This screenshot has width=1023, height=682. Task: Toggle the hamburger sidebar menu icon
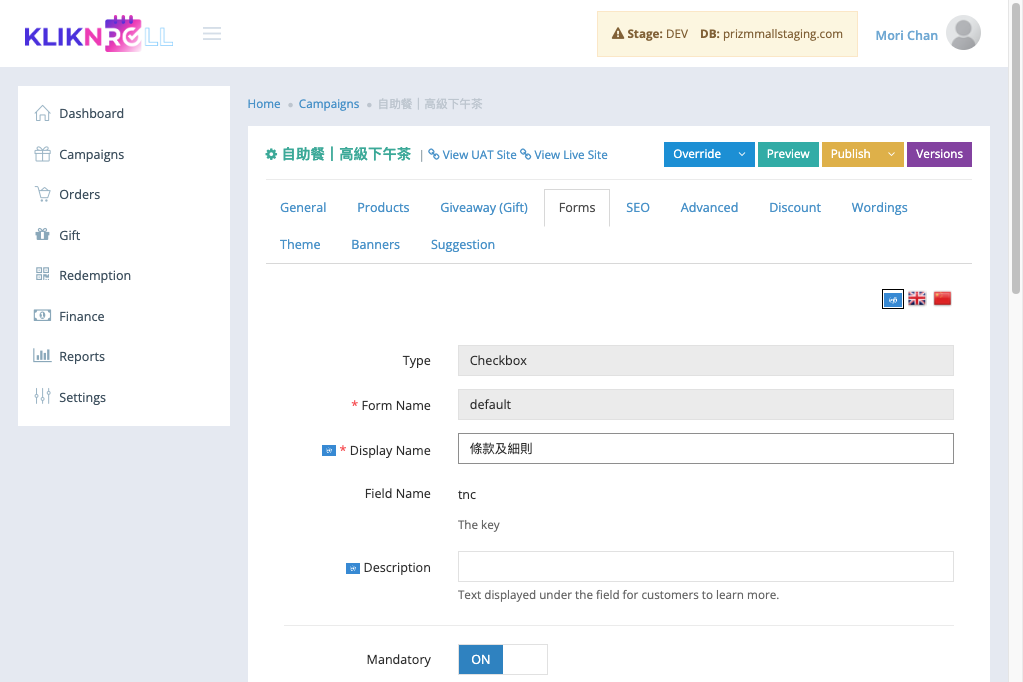click(212, 33)
